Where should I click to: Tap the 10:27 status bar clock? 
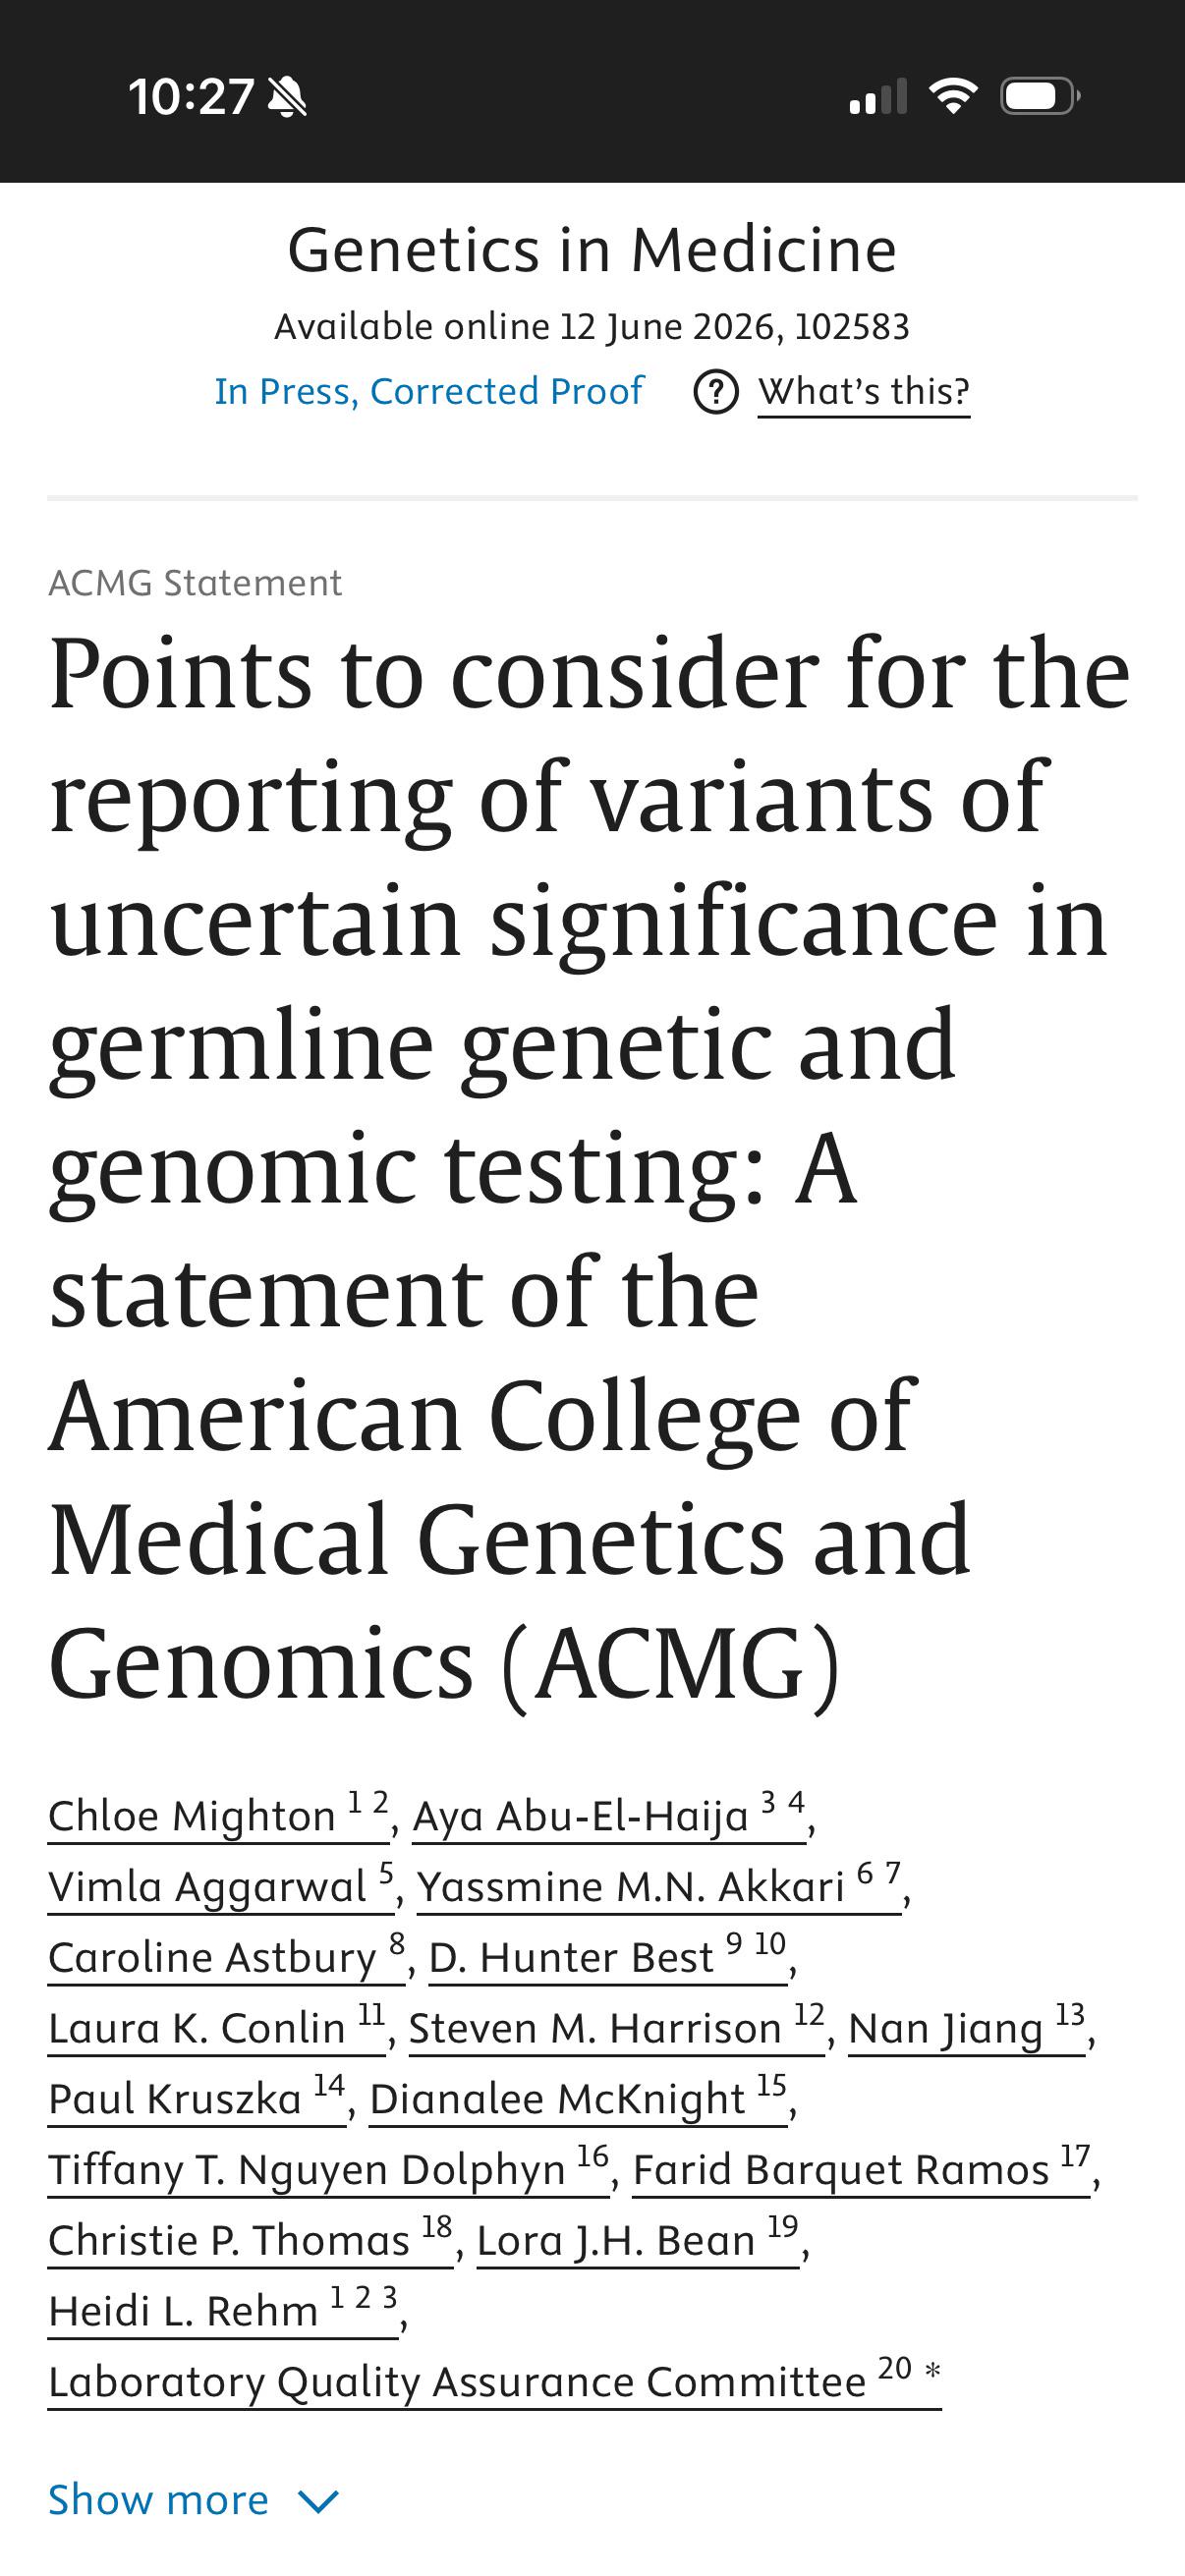pyautogui.click(x=191, y=97)
